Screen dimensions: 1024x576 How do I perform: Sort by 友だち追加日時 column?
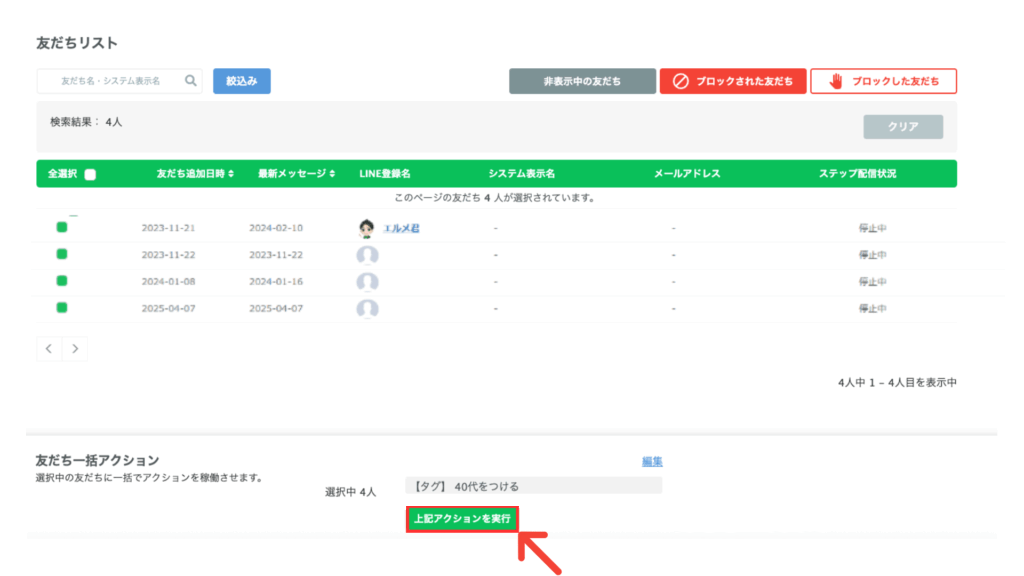click(x=195, y=174)
